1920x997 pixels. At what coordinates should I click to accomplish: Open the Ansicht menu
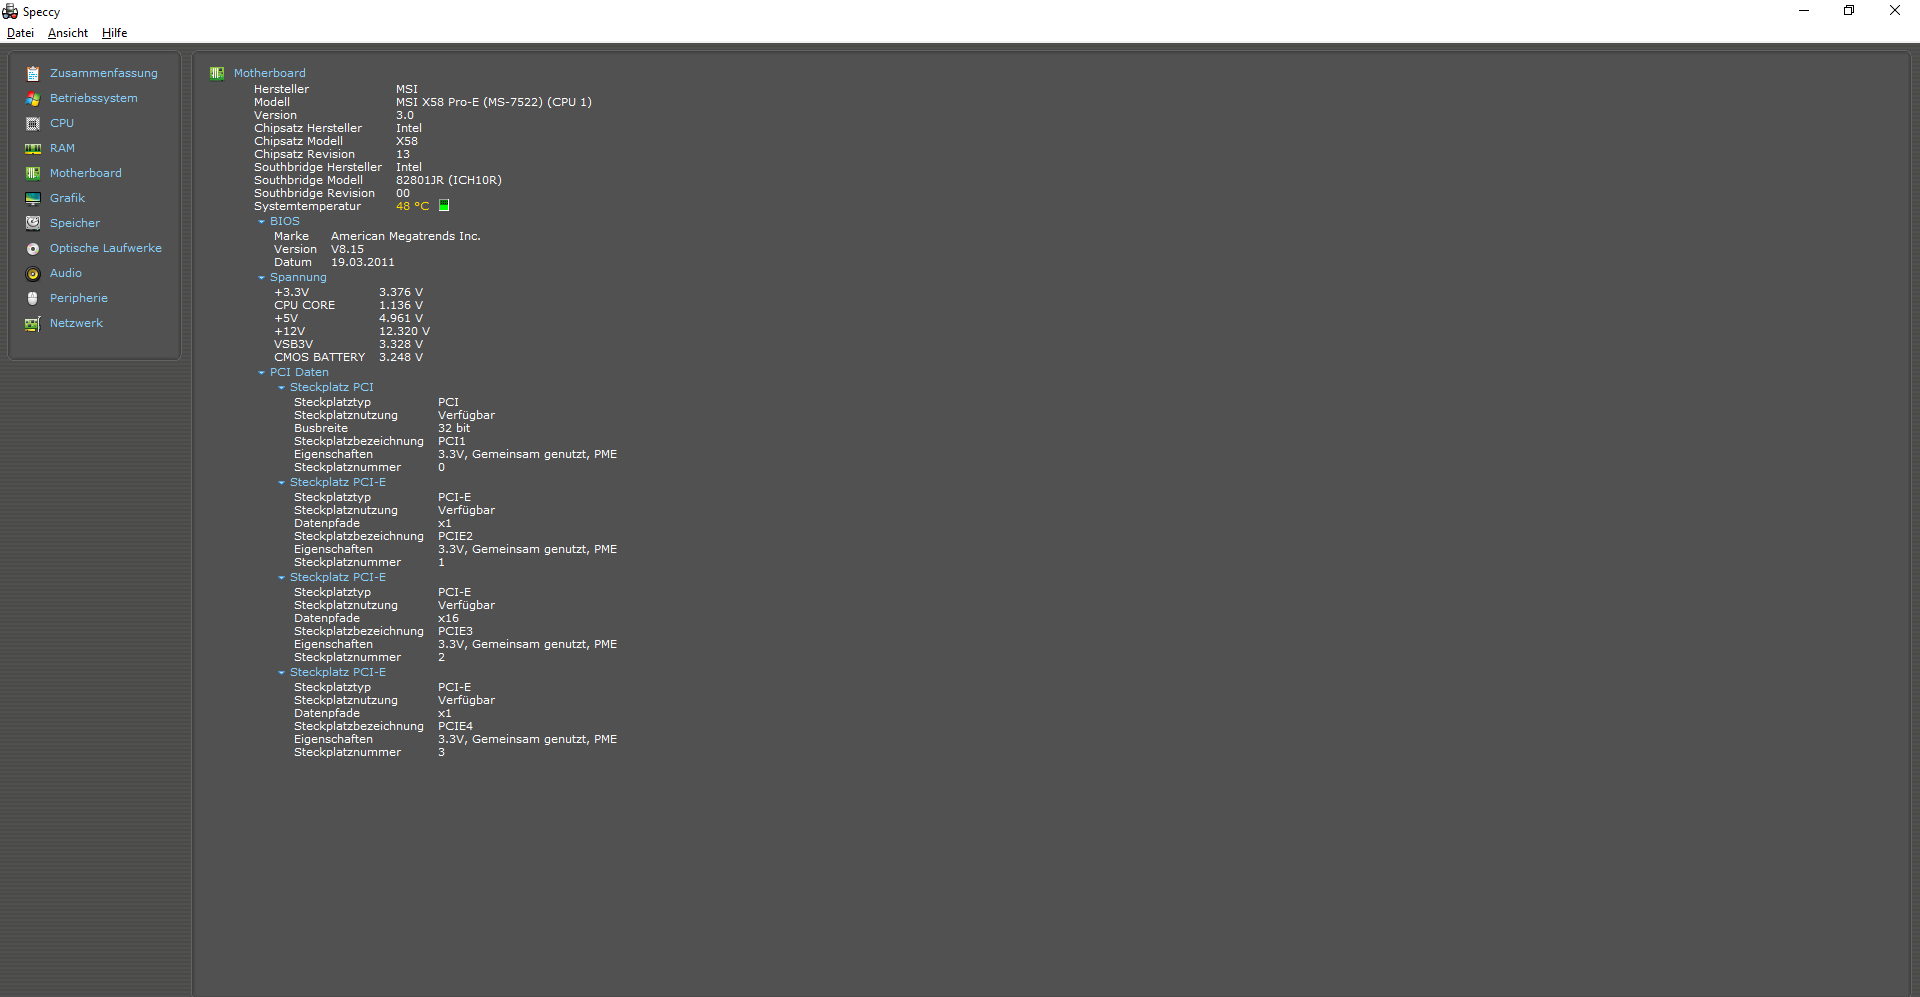[x=68, y=33]
